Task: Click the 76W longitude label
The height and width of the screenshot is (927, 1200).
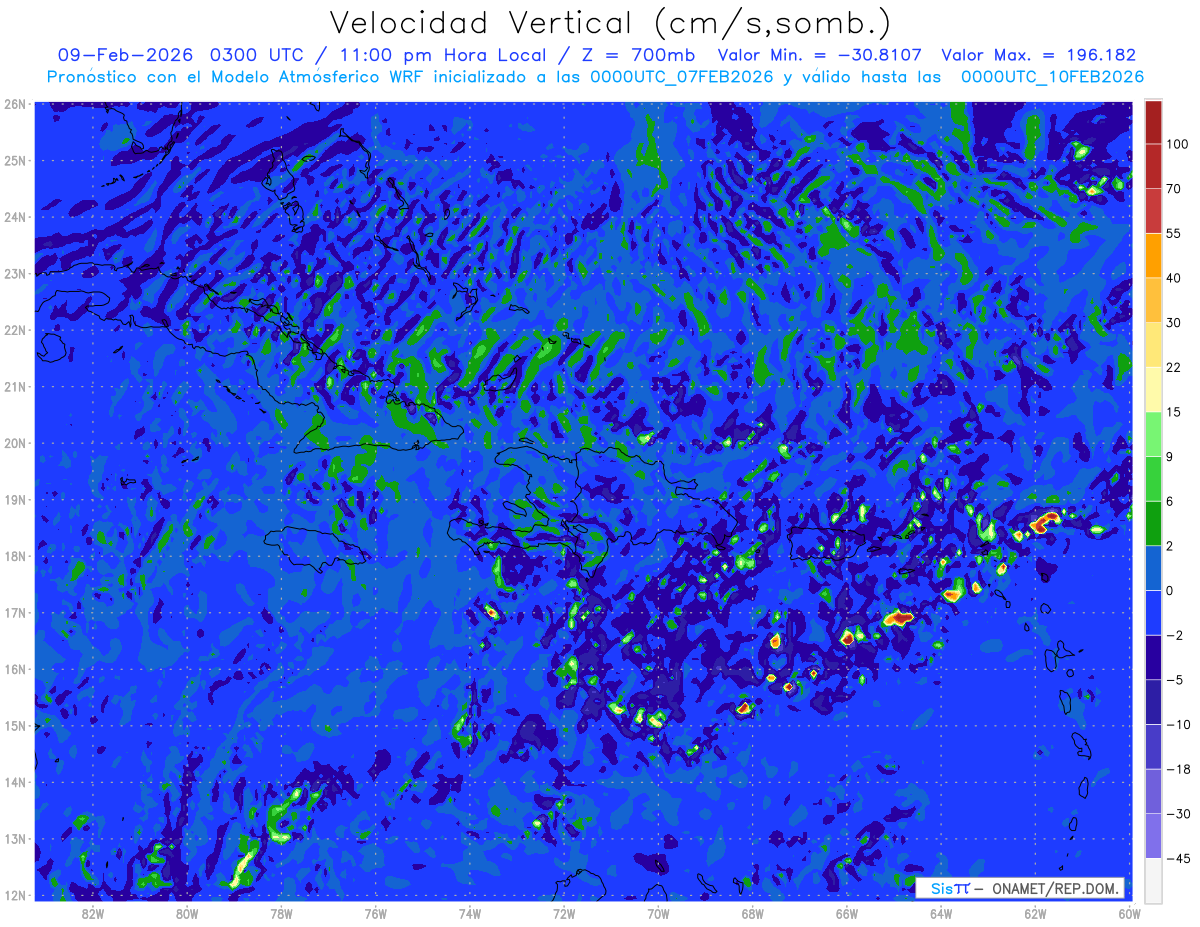Action: [x=375, y=913]
